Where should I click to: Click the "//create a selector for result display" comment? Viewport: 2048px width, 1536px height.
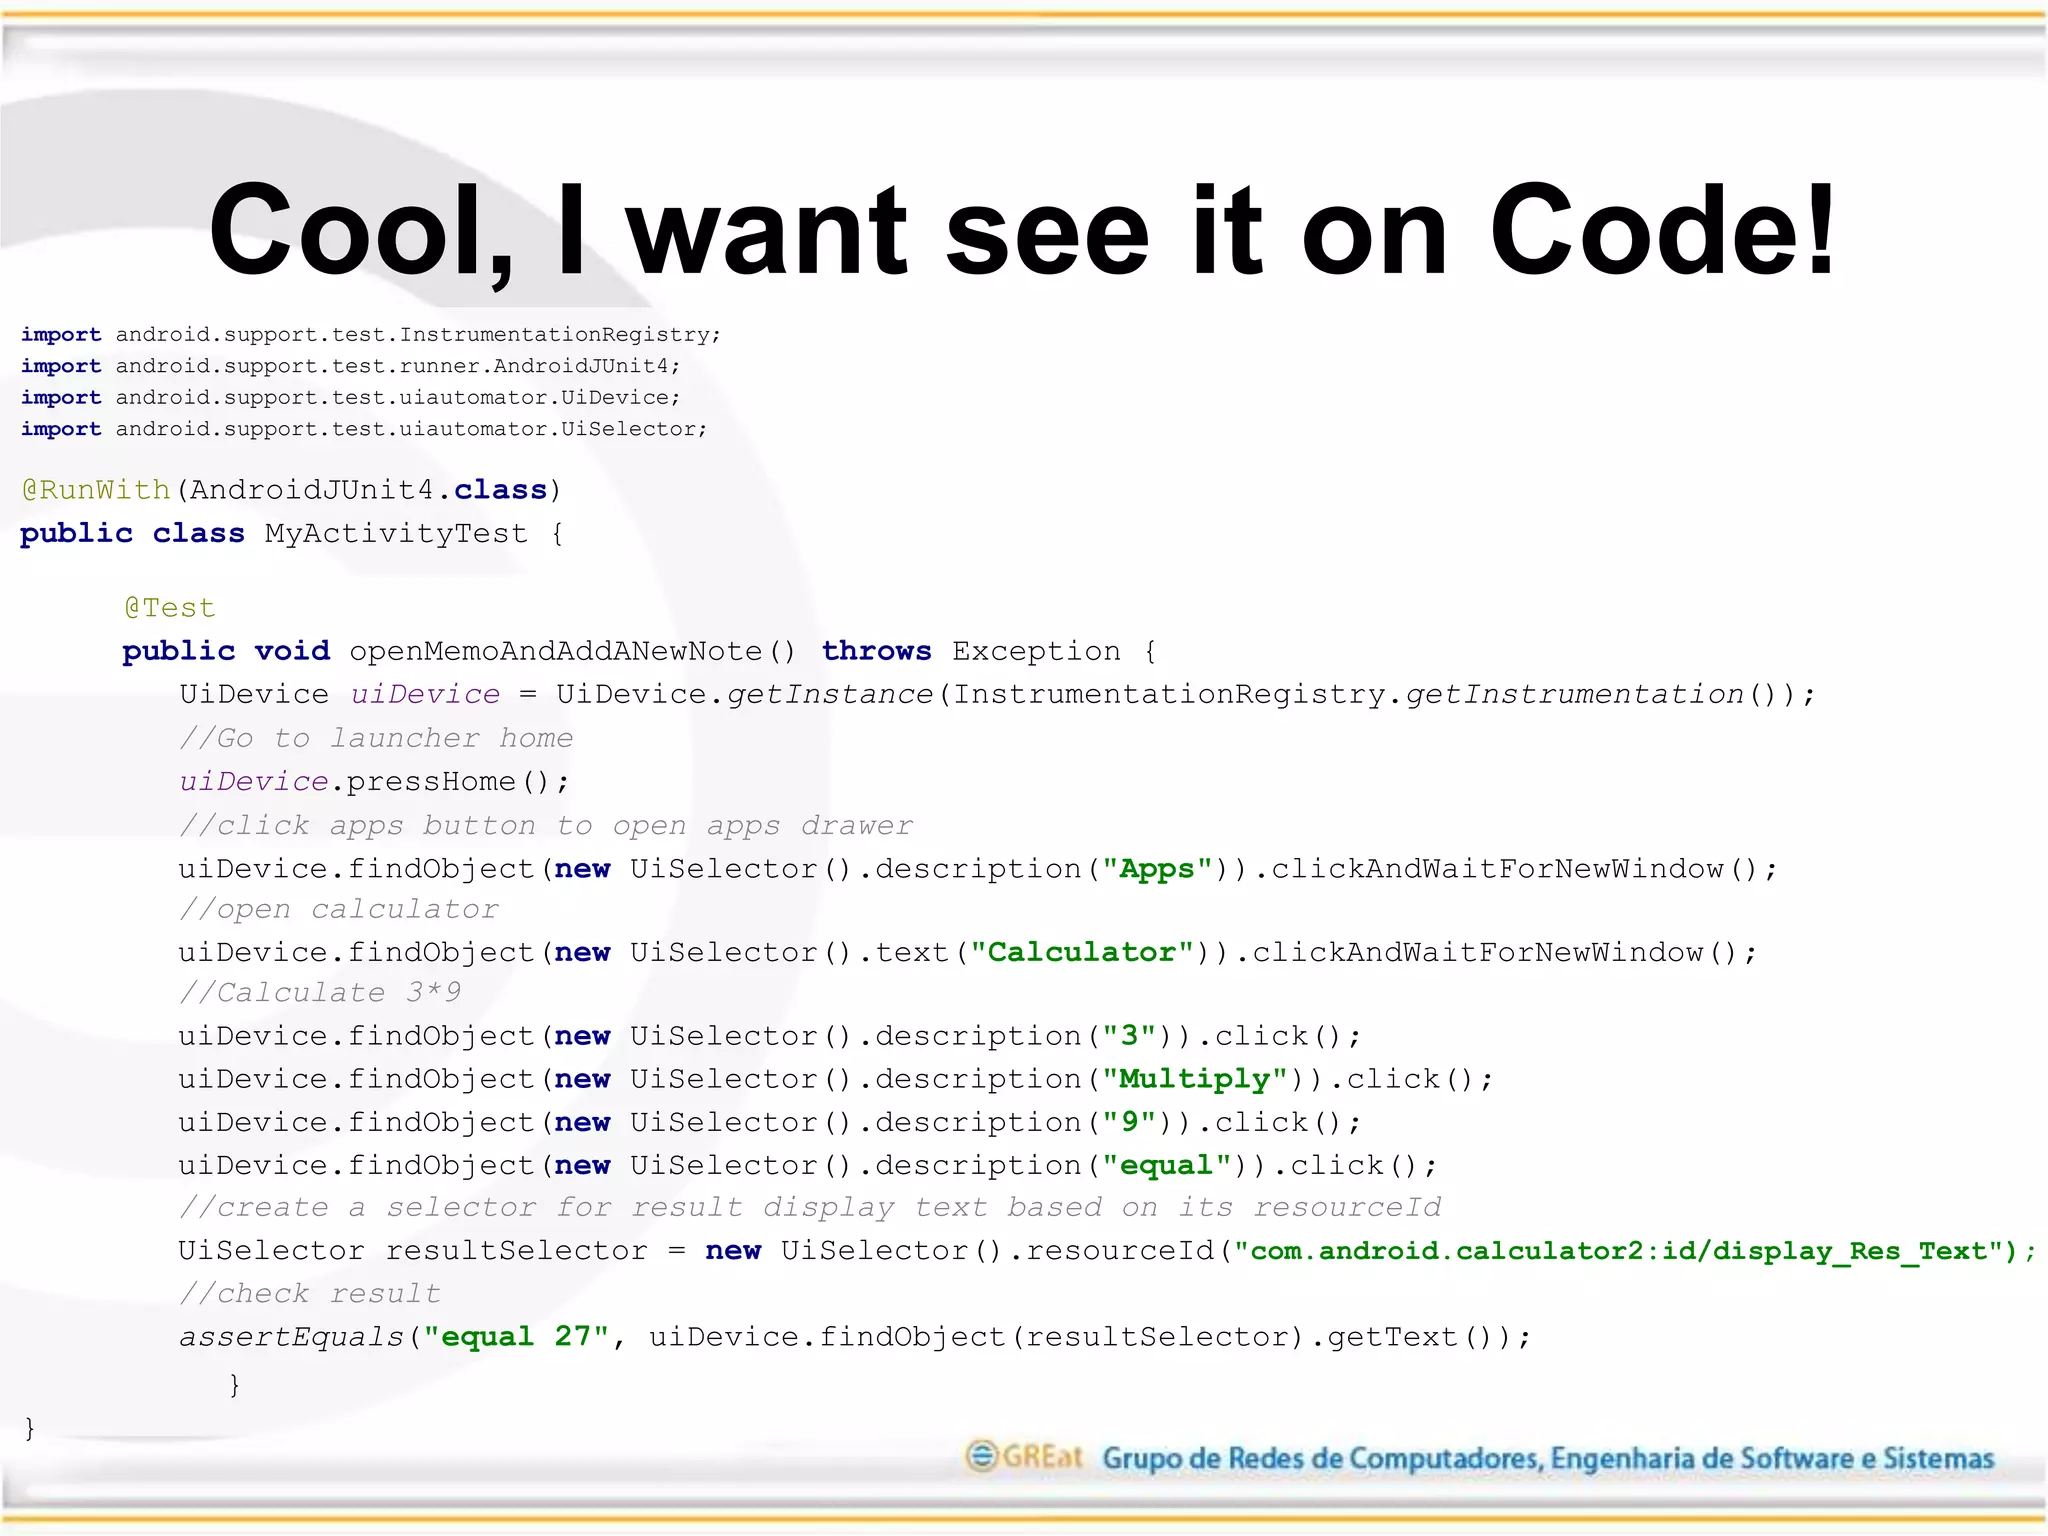click(810, 1208)
